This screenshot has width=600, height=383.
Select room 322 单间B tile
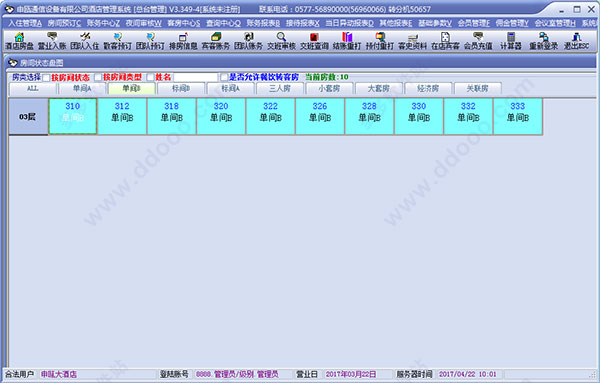coord(270,116)
